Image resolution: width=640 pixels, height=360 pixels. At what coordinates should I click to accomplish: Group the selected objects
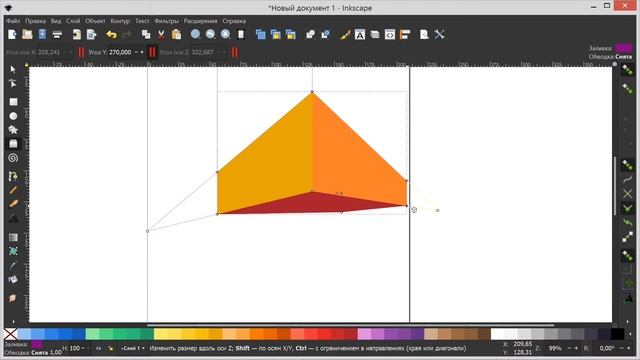310,35
